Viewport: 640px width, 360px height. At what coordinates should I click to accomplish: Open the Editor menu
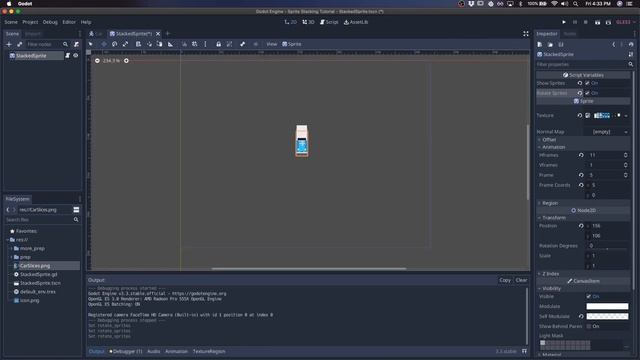(x=69, y=22)
